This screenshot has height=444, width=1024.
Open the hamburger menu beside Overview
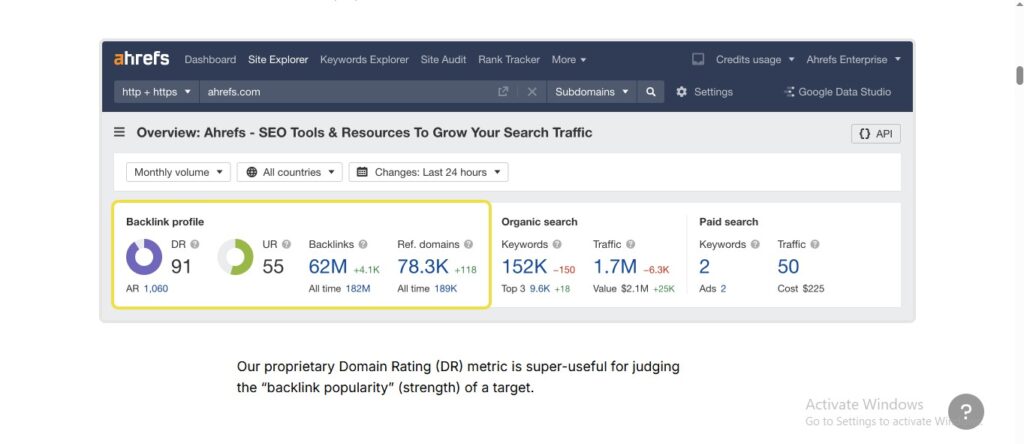[120, 132]
